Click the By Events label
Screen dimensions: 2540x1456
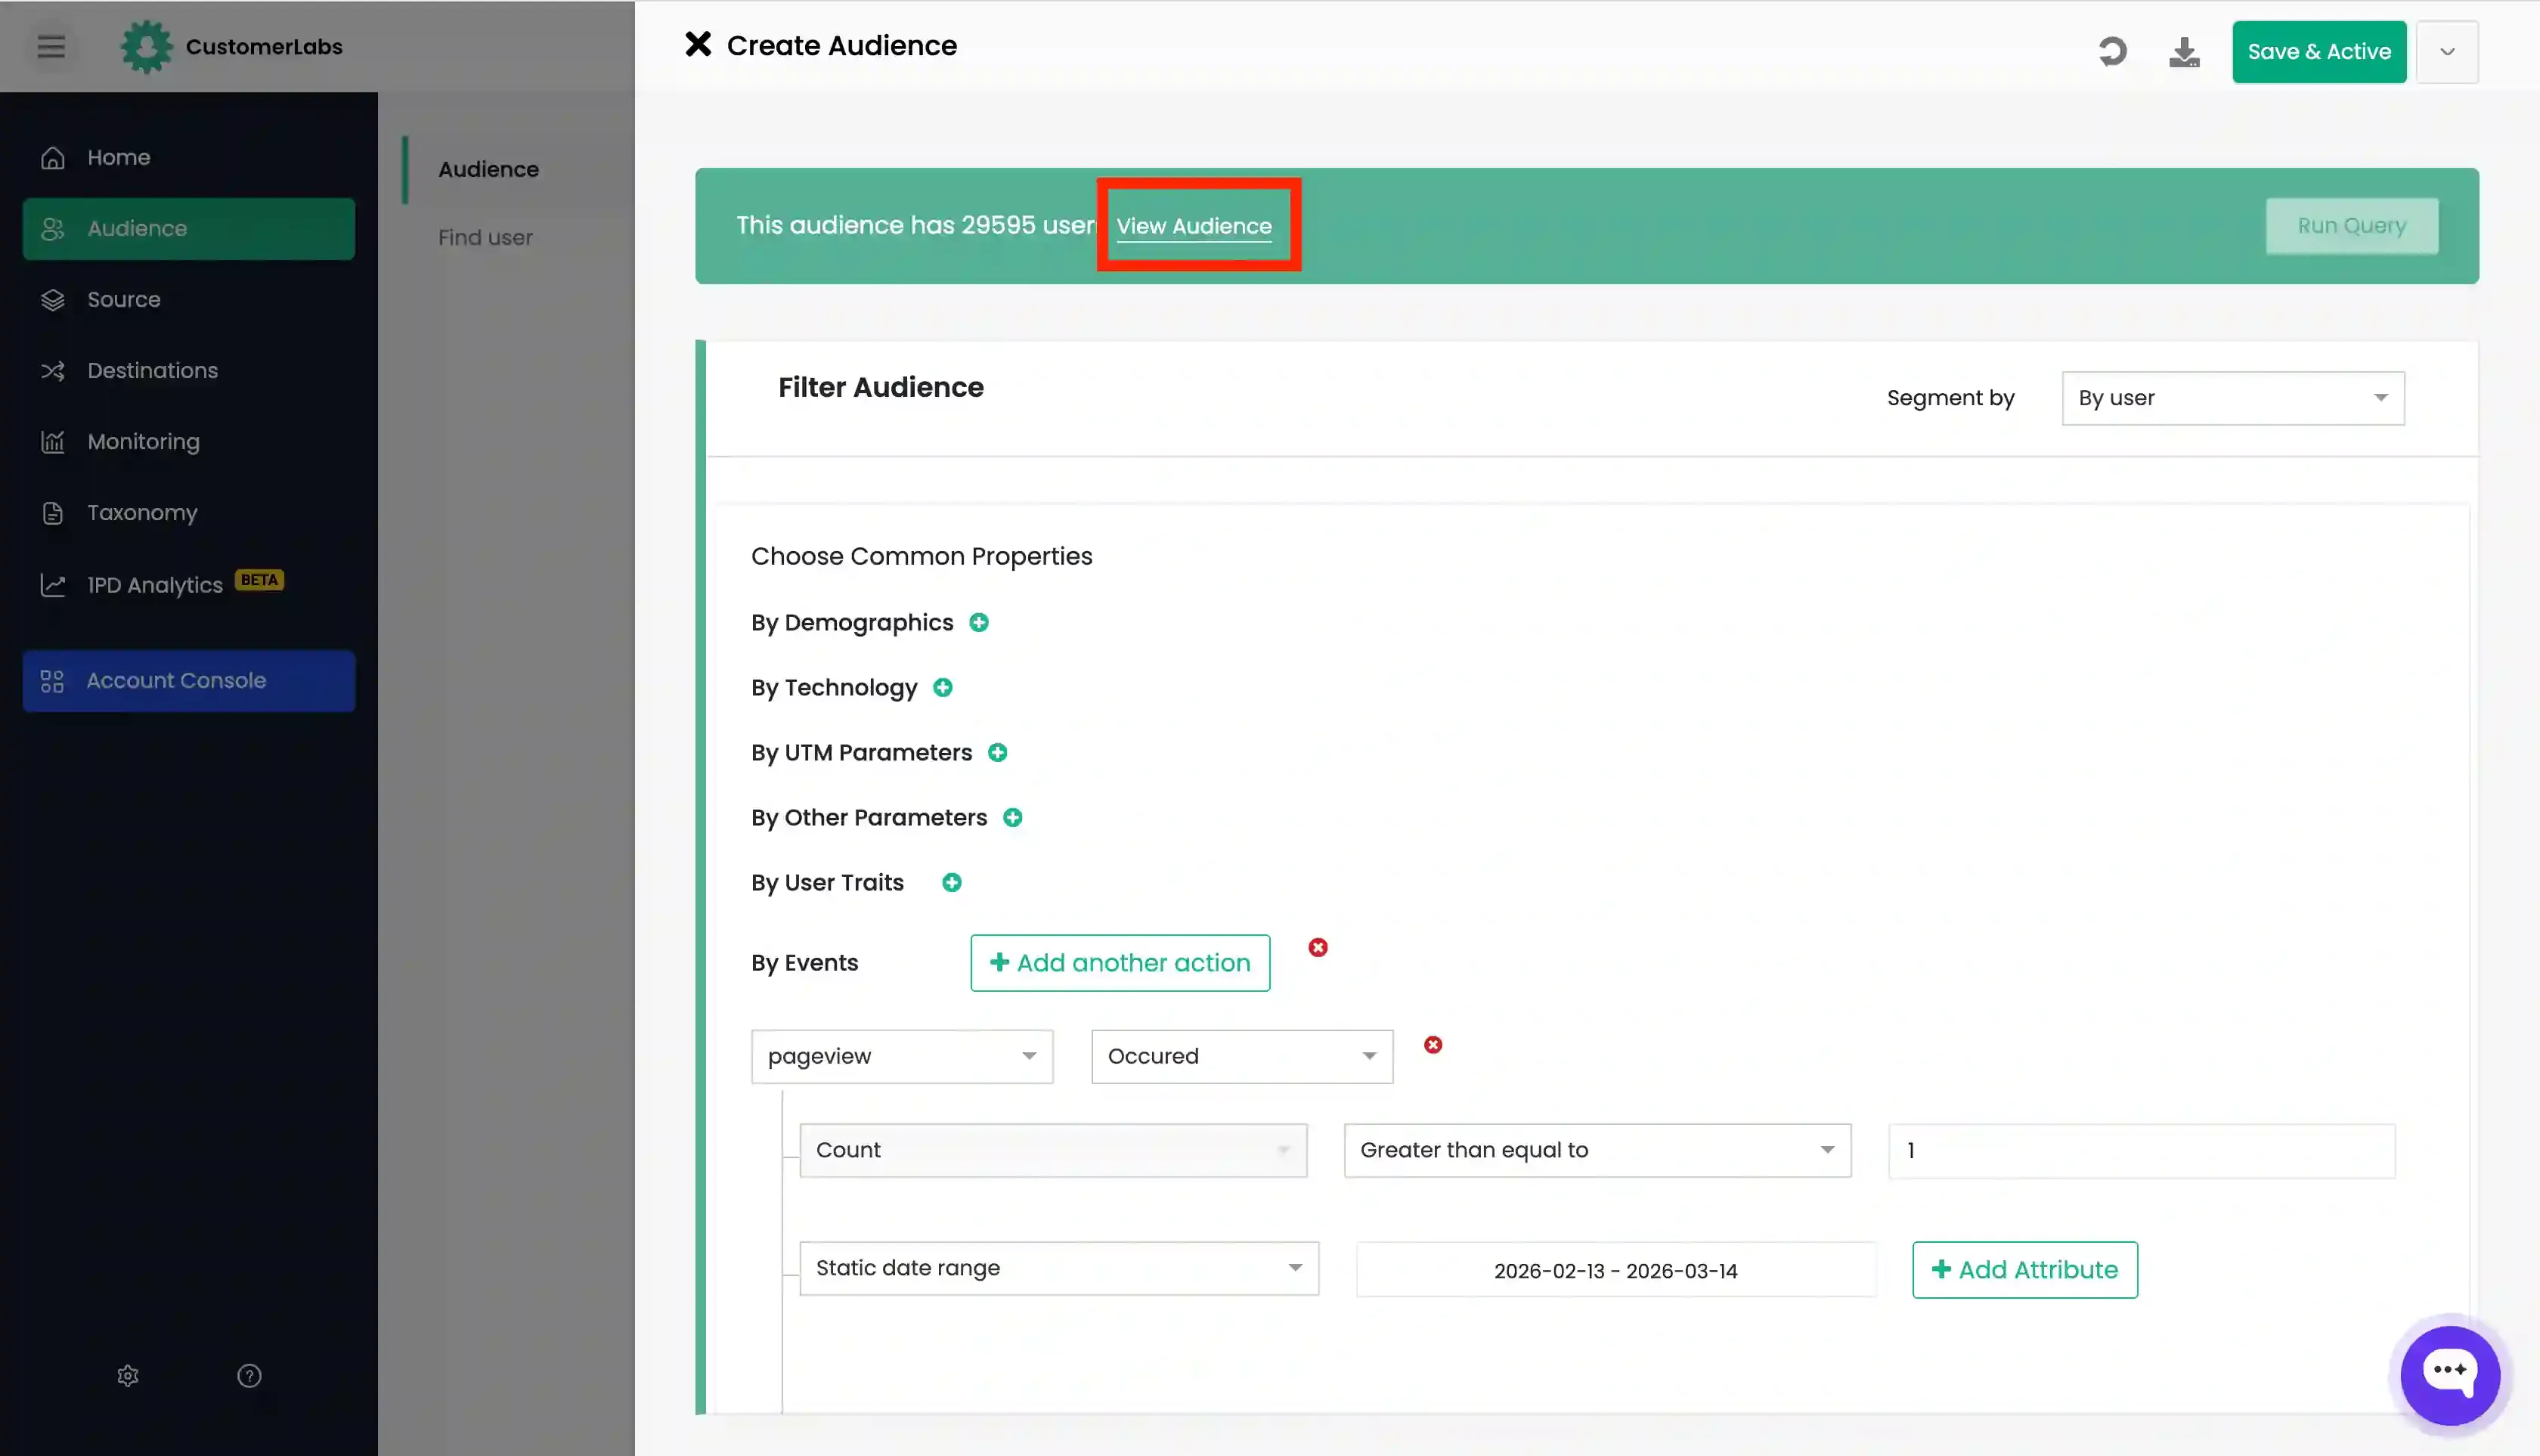(804, 962)
